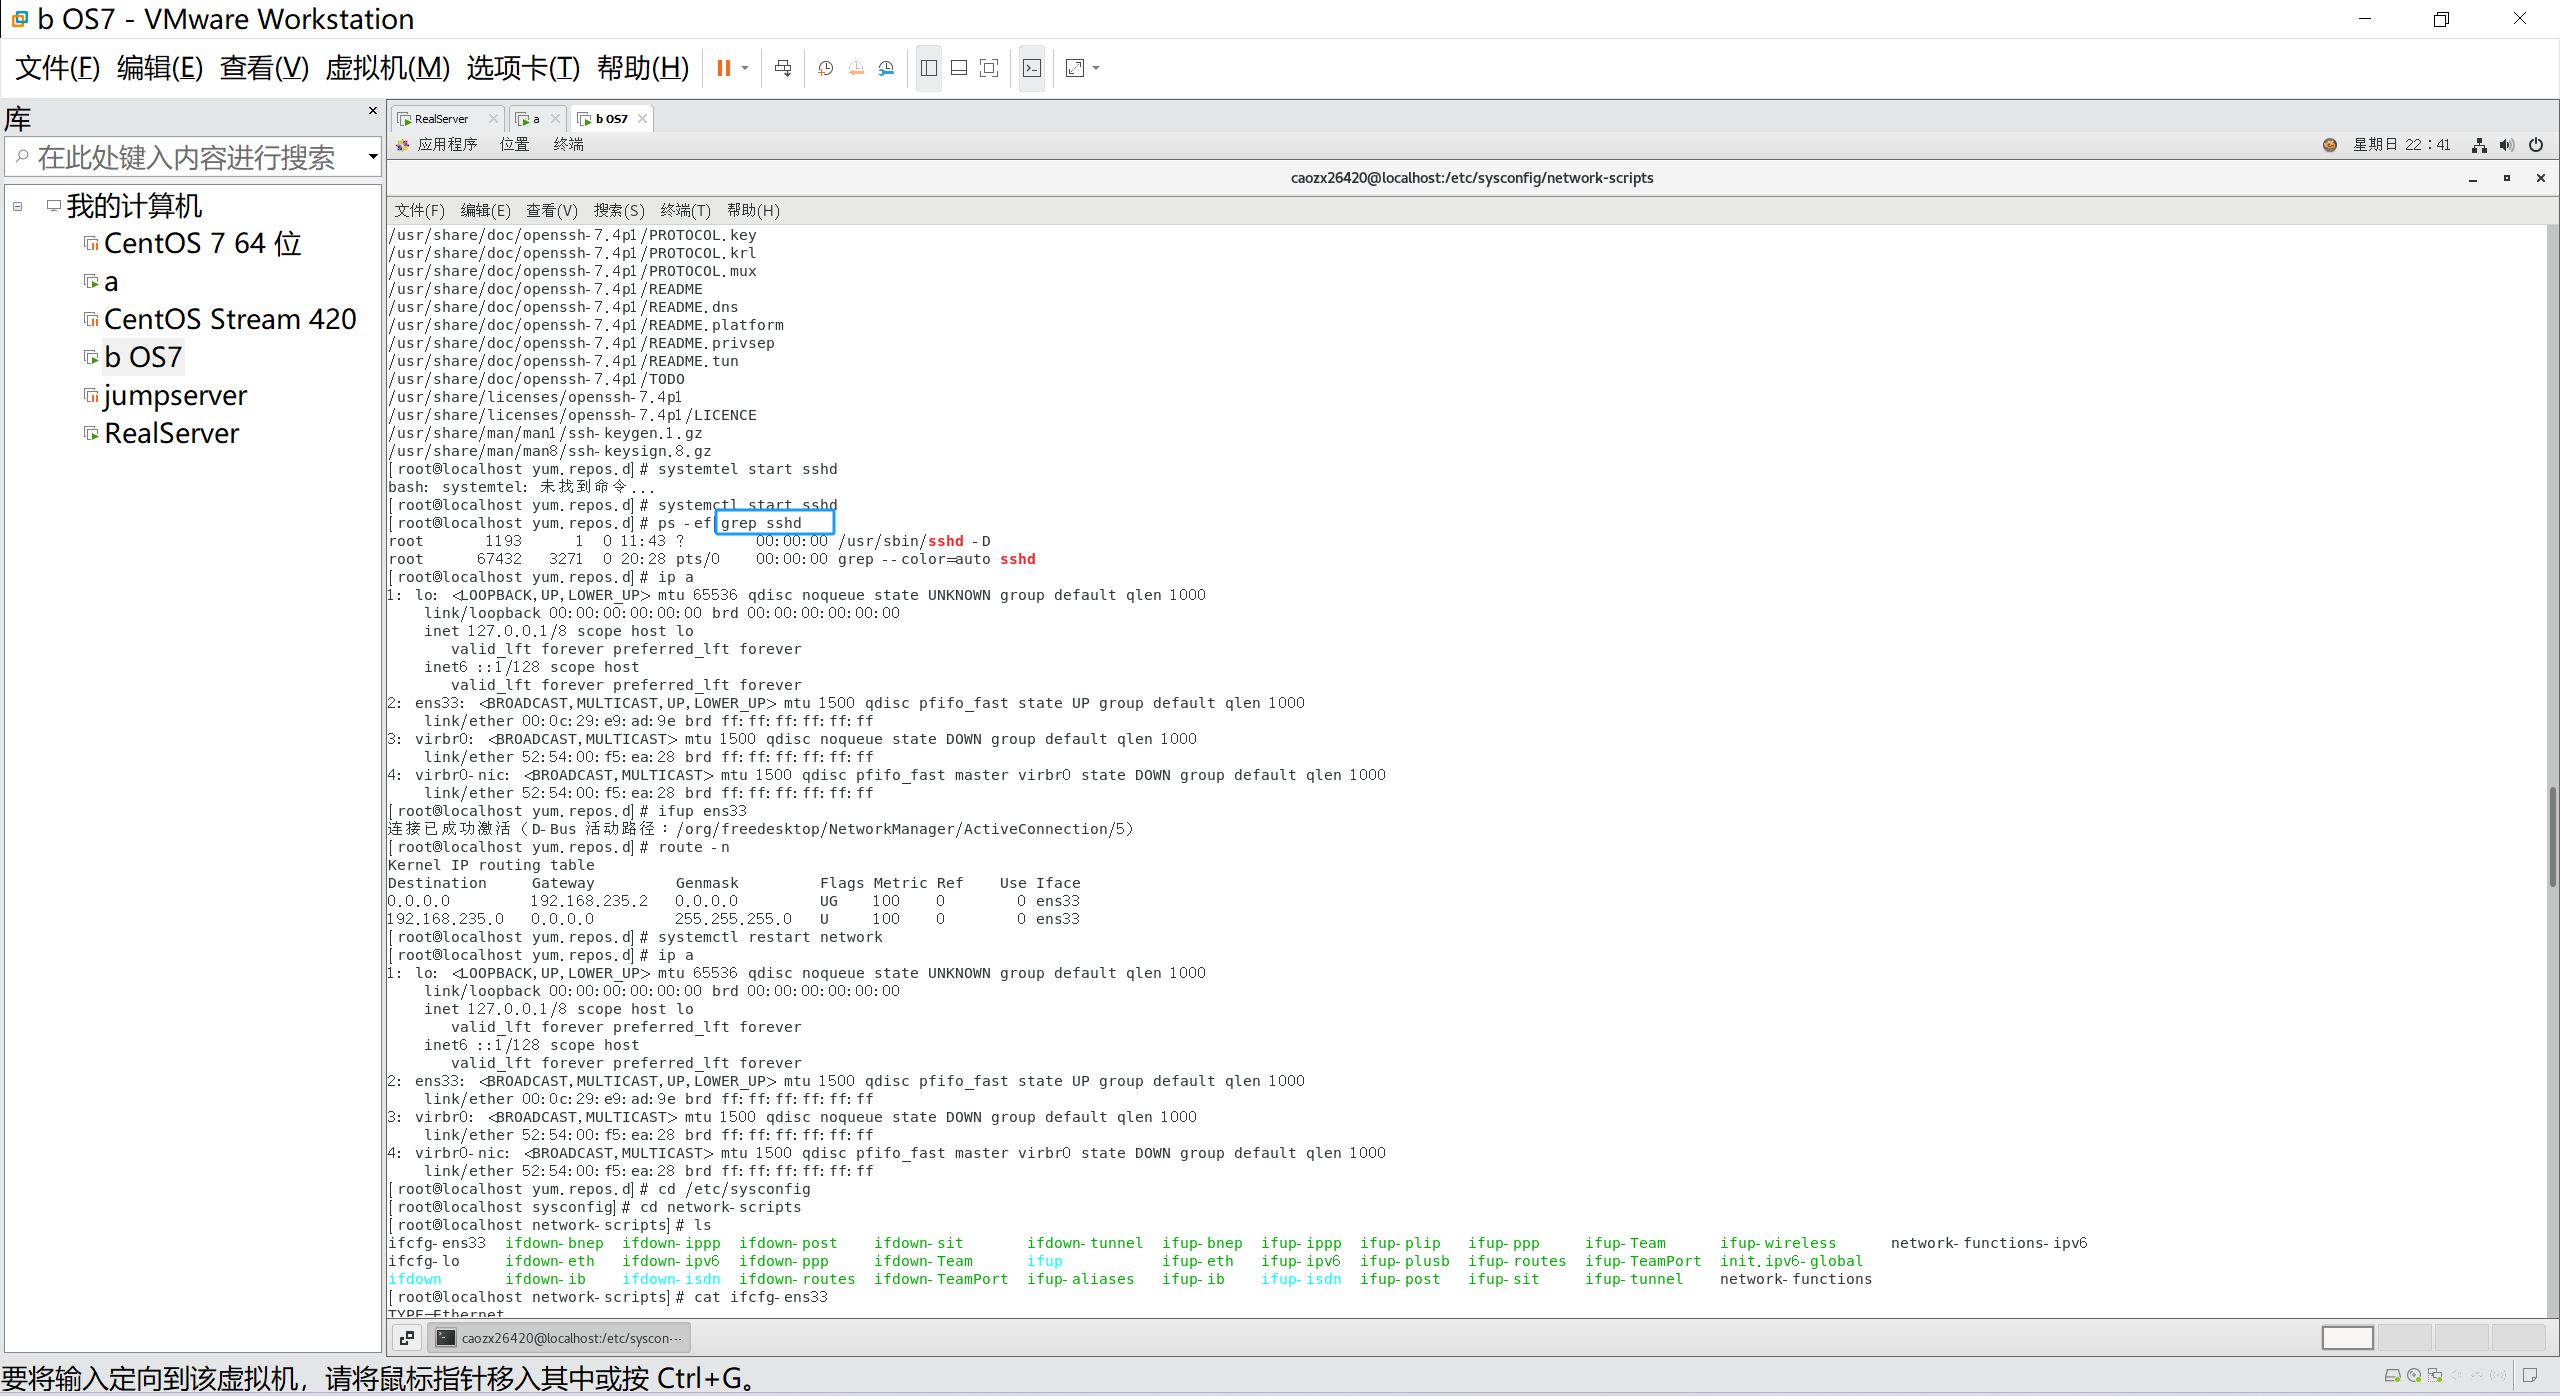2560x1396 pixels.
Task: Click the guest network status icon
Action: [x=2479, y=145]
